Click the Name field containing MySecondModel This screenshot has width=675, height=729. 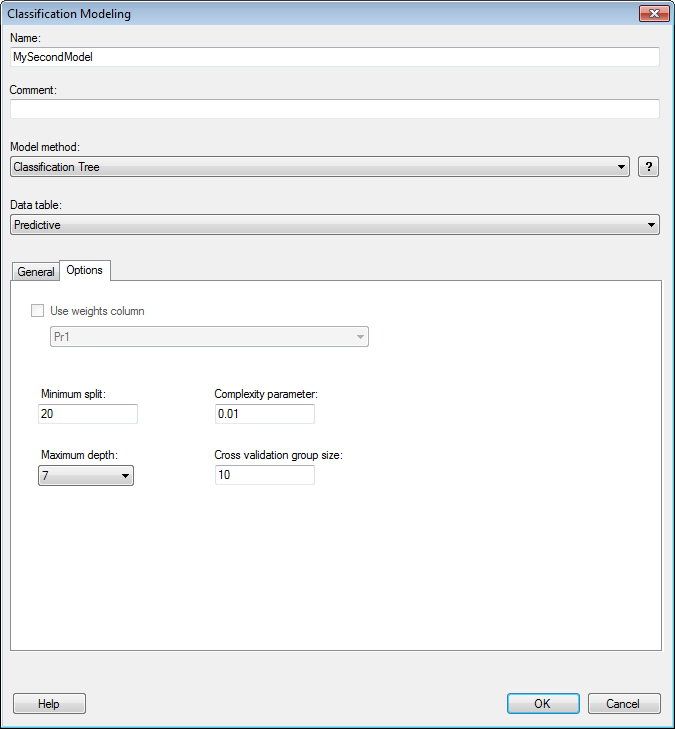click(335, 57)
